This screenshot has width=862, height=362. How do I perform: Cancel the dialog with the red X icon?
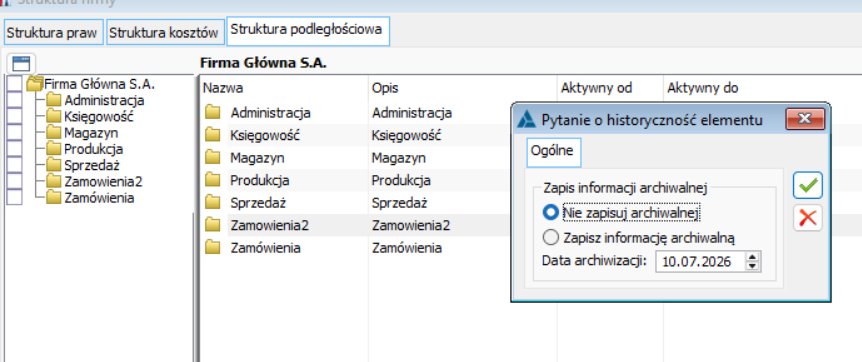(808, 218)
